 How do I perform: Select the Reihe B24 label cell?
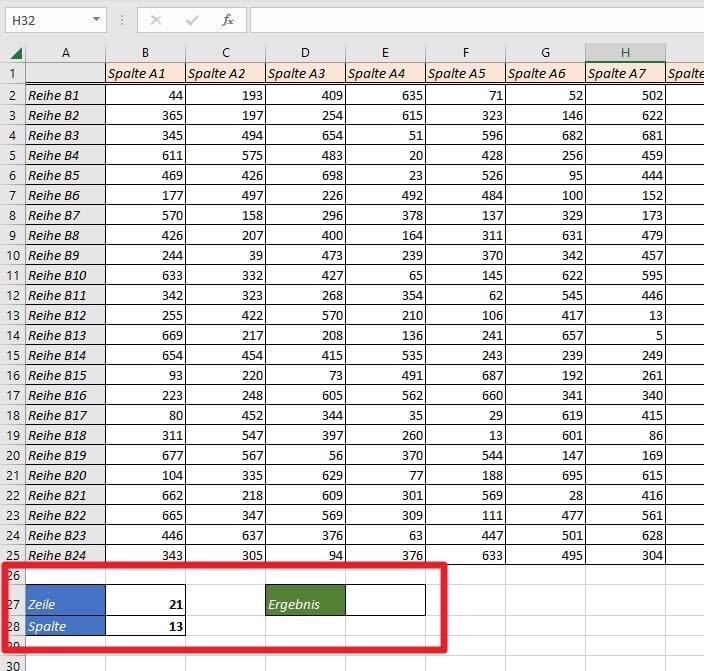point(66,556)
